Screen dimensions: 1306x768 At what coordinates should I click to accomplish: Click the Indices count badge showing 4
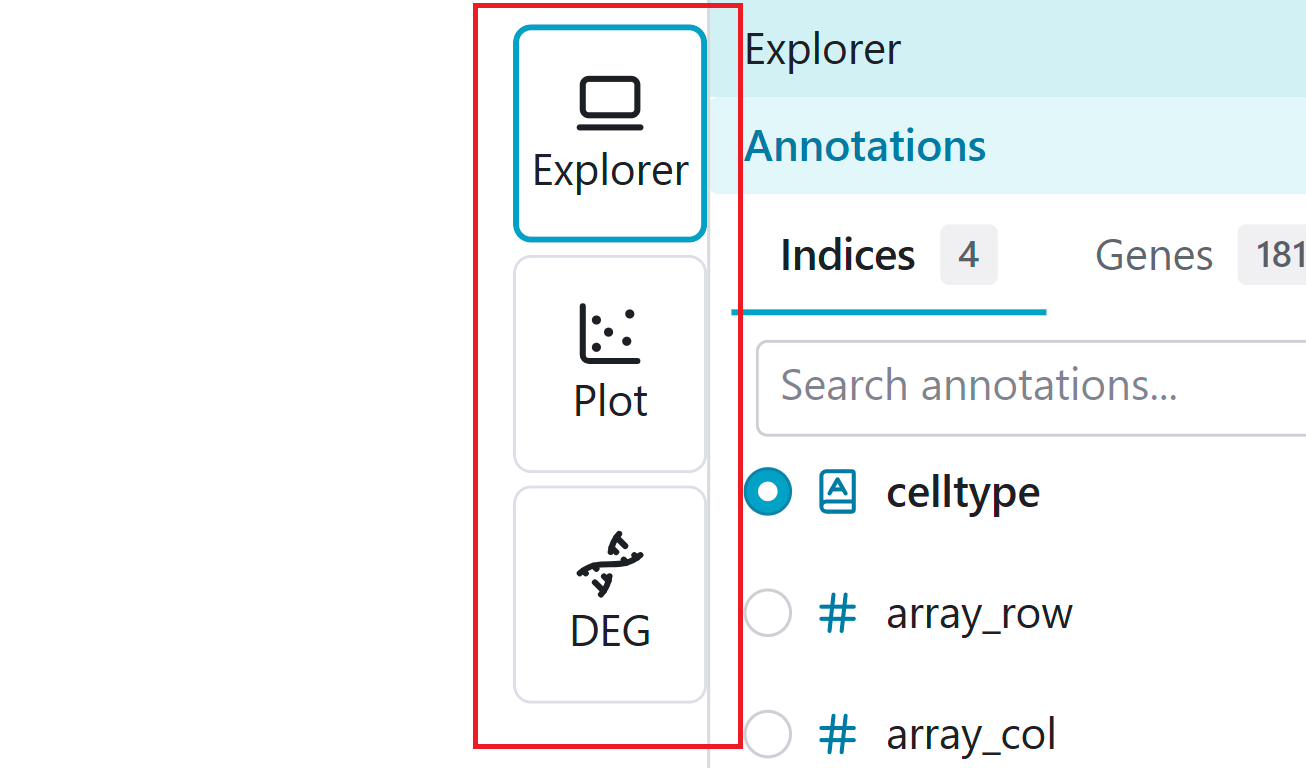(968, 255)
